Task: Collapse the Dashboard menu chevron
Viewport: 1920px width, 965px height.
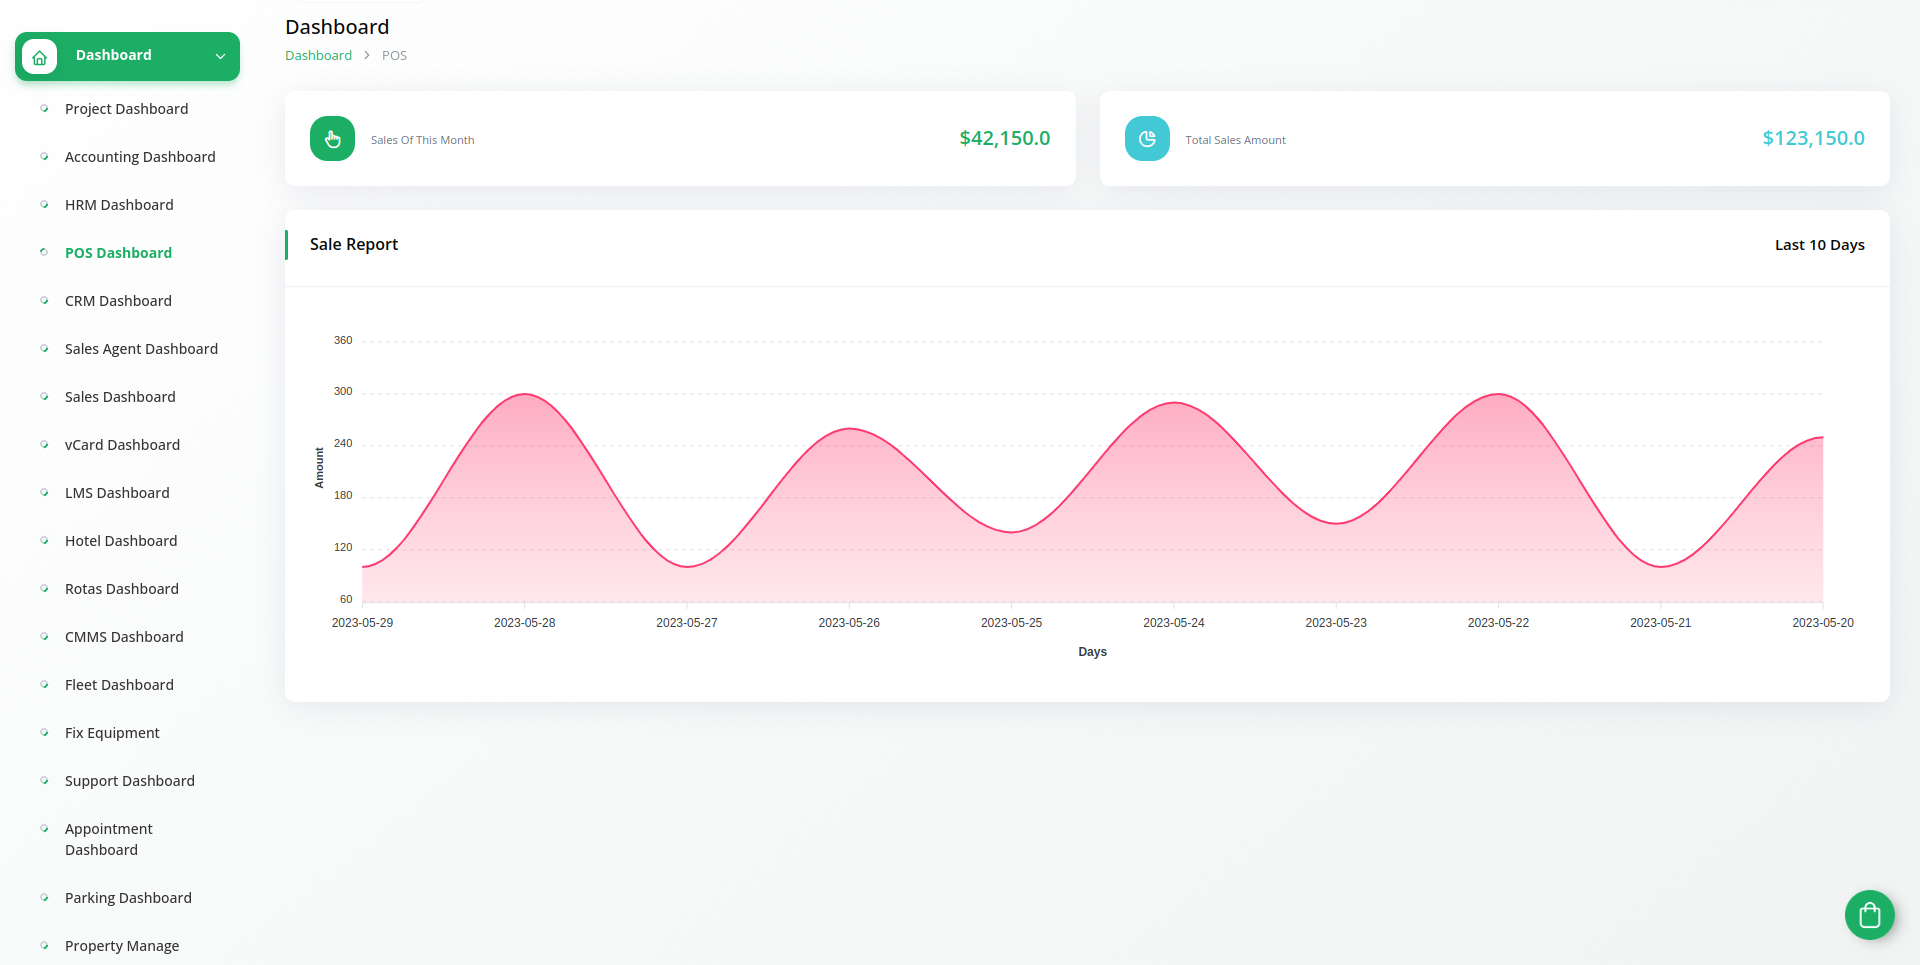Action: [x=220, y=57]
